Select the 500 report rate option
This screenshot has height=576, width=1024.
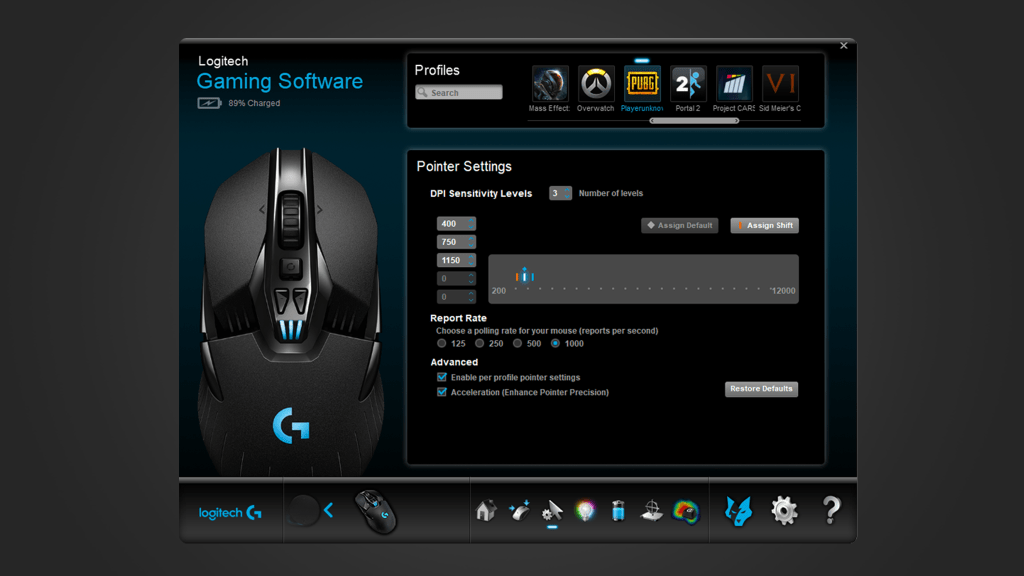pos(518,343)
